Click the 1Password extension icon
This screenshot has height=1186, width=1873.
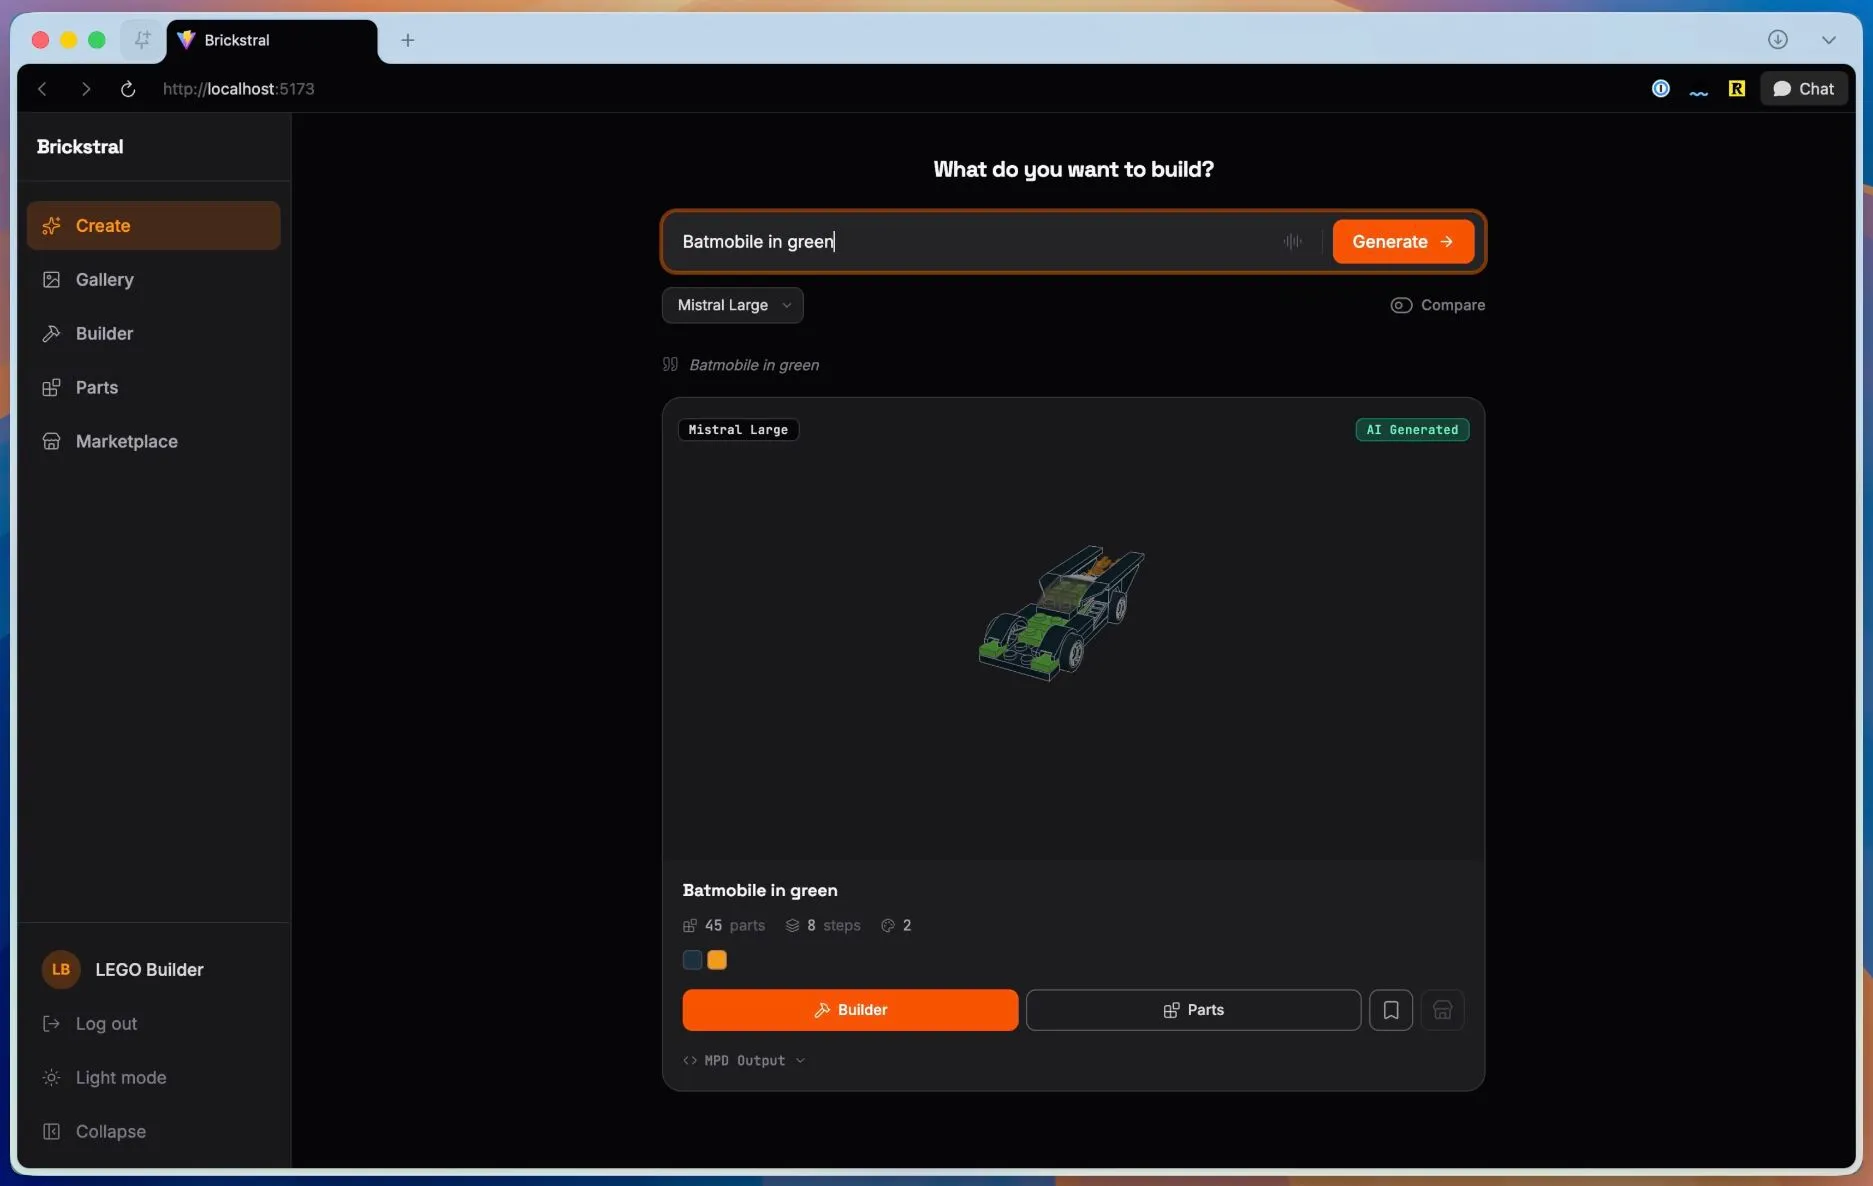tap(1660, 89)
